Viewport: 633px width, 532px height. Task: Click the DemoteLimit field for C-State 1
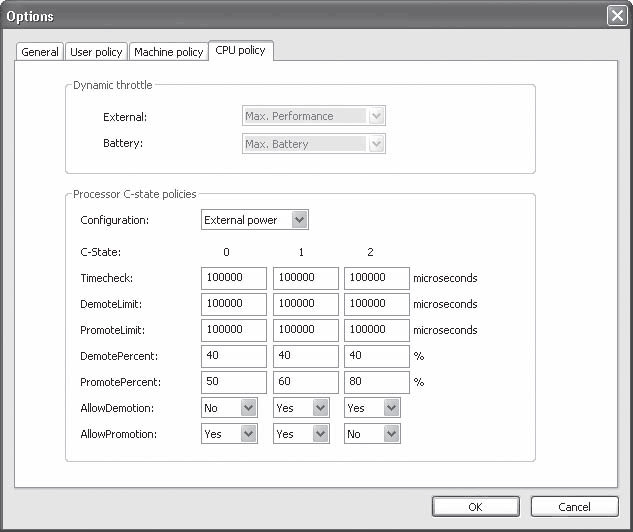(x=305, y=304)
